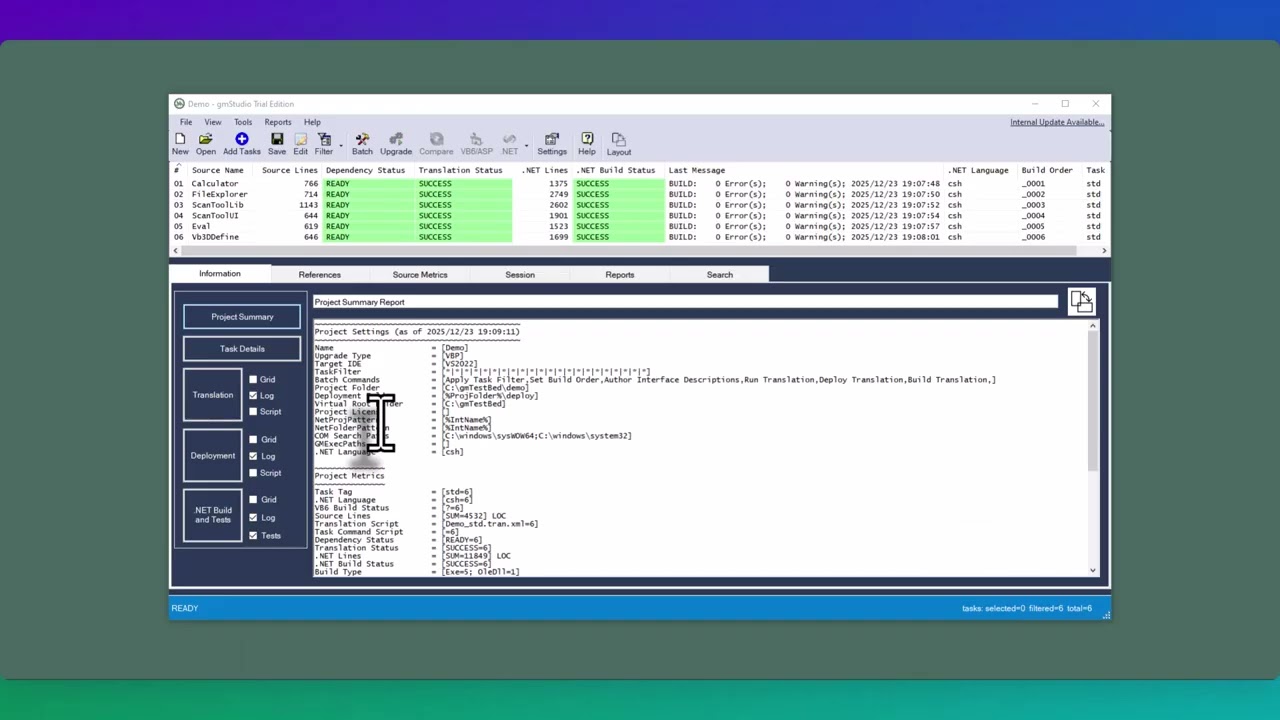Viewport: 1280px width, 720px height.
Task: Toggle Translation Grid checkbox
Action: pyautogui.click(x=253, y=380)
